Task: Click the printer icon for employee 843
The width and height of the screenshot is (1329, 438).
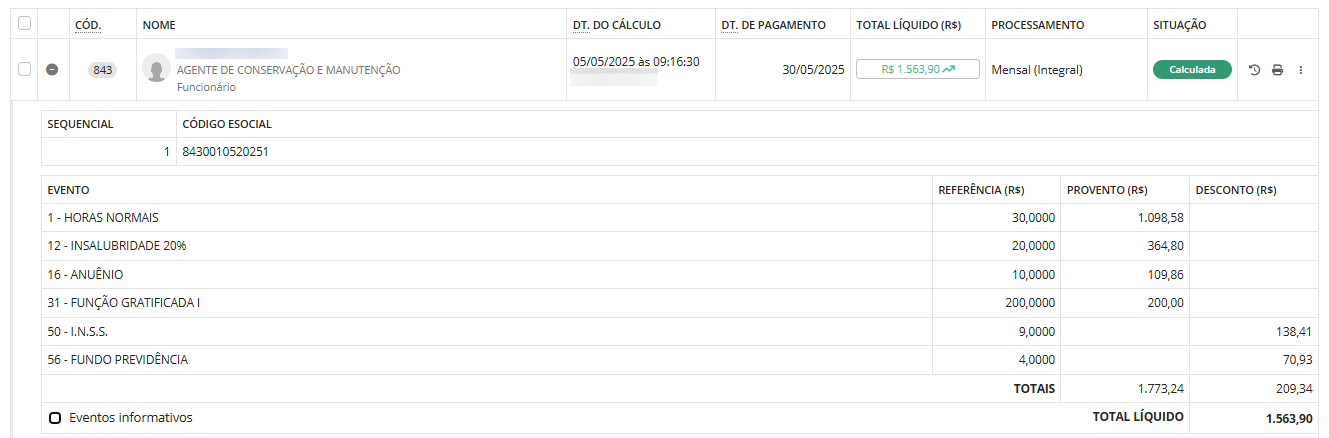Action: click(1277, 70)
